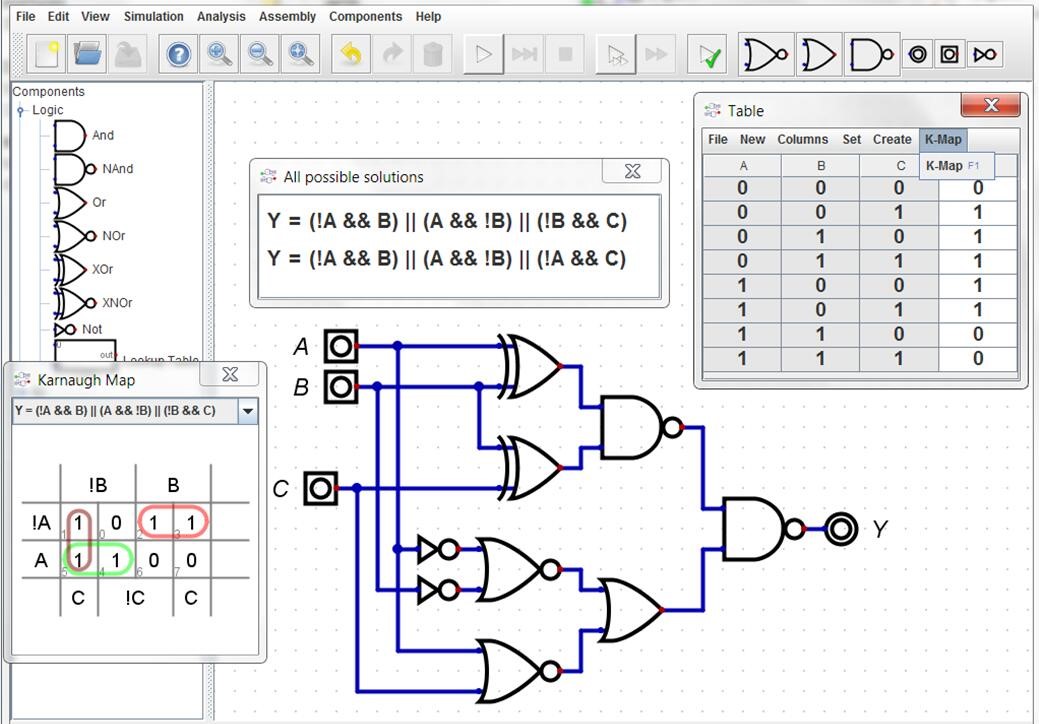Select the NOr gate in the Components tree
This screenshot has width=1039, height=724.
(x=89, y=236)
